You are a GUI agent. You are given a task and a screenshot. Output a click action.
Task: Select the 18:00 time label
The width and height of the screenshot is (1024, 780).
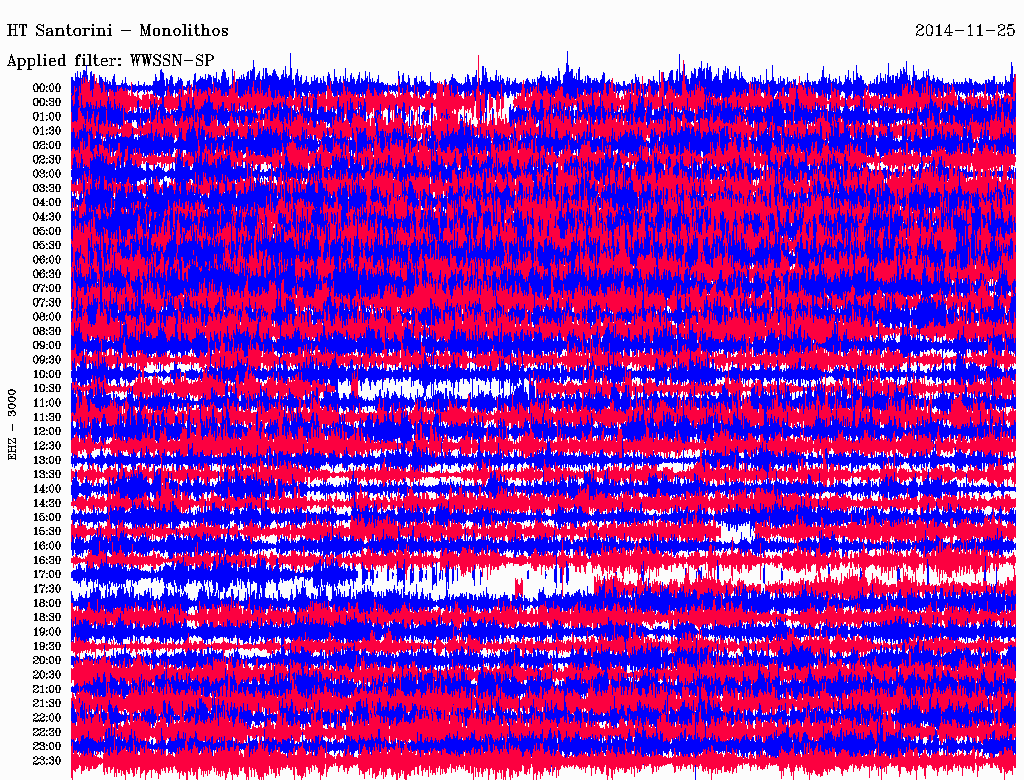point(47,604)
